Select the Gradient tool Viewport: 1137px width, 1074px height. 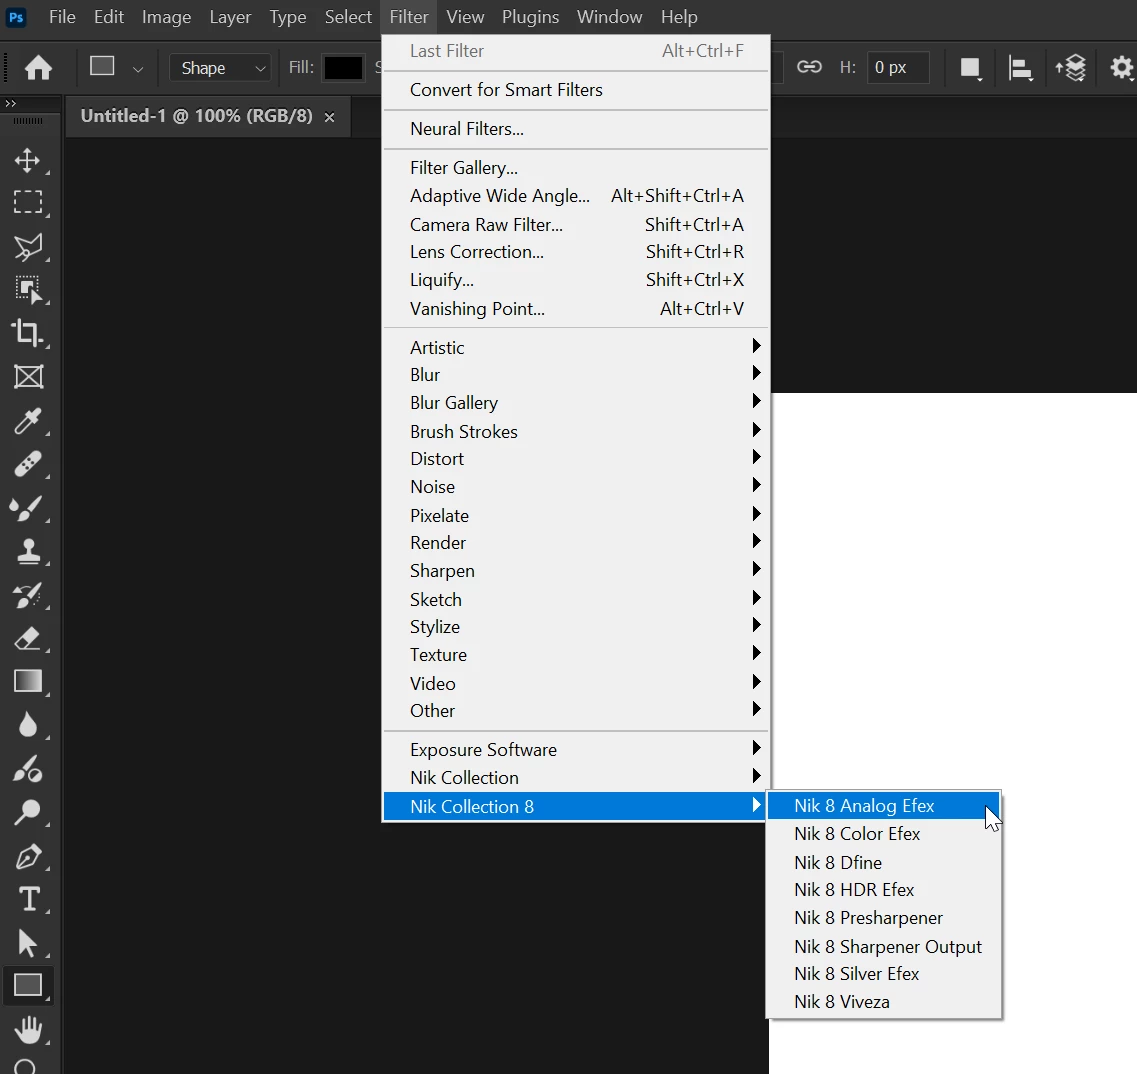coord(28,682)
